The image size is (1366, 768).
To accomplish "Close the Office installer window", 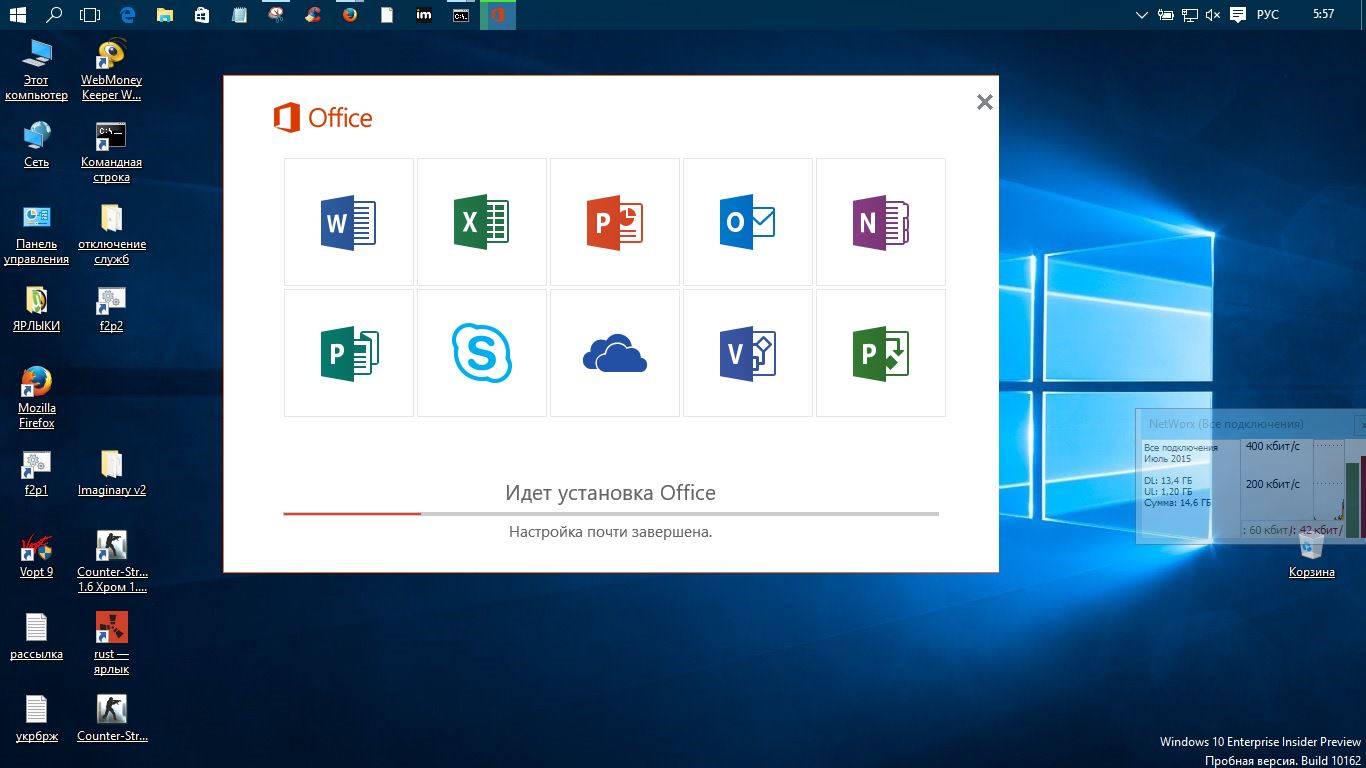I will pos(984,102).
